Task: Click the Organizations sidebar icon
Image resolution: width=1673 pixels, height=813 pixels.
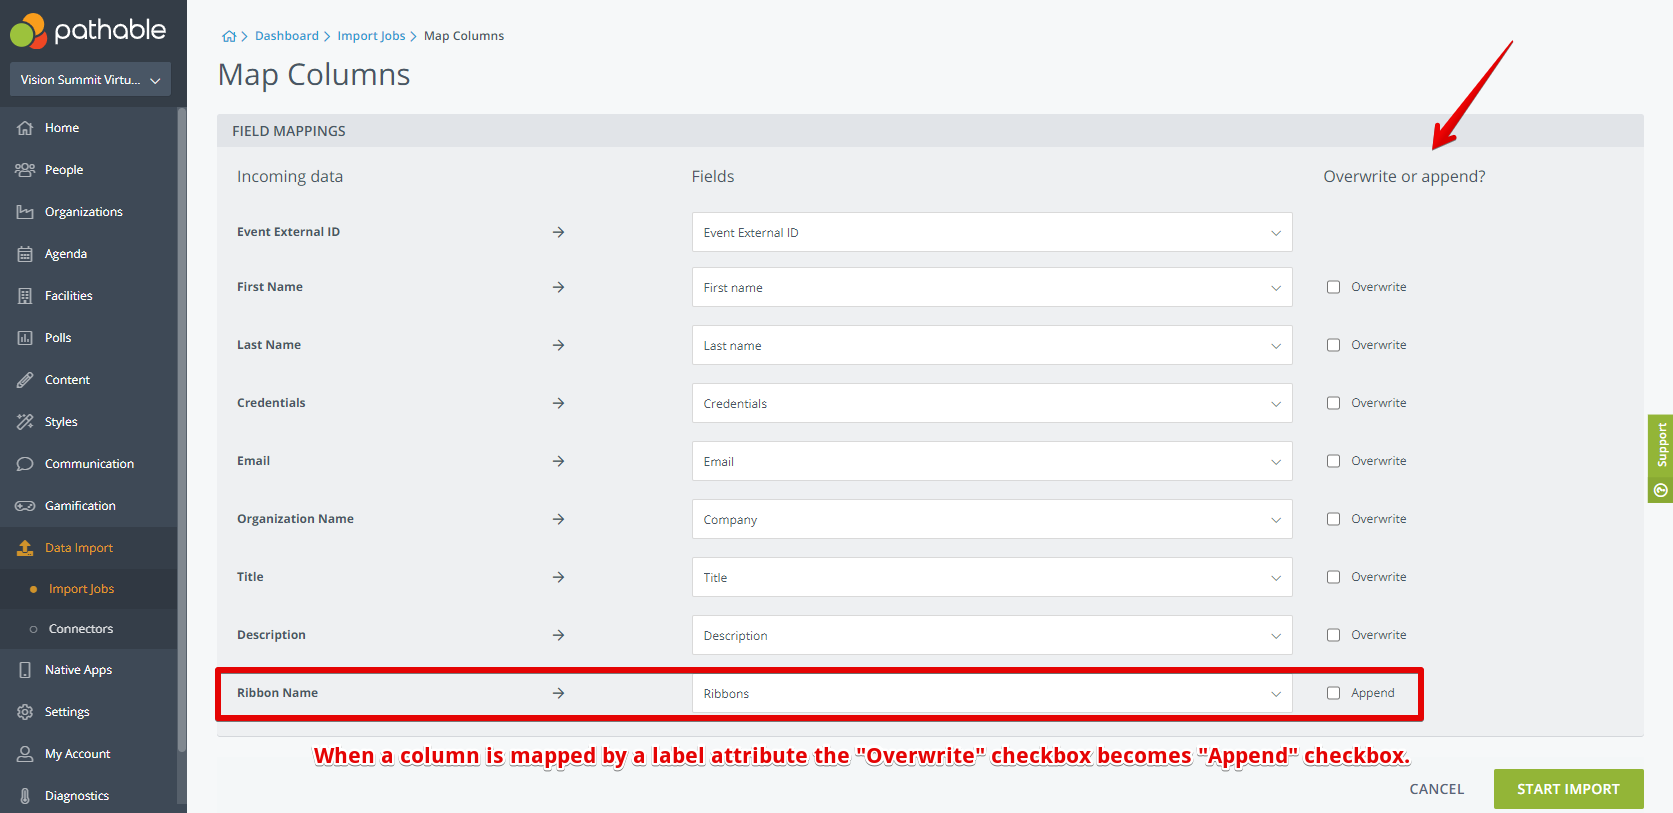Action: (x=25, y=212)
